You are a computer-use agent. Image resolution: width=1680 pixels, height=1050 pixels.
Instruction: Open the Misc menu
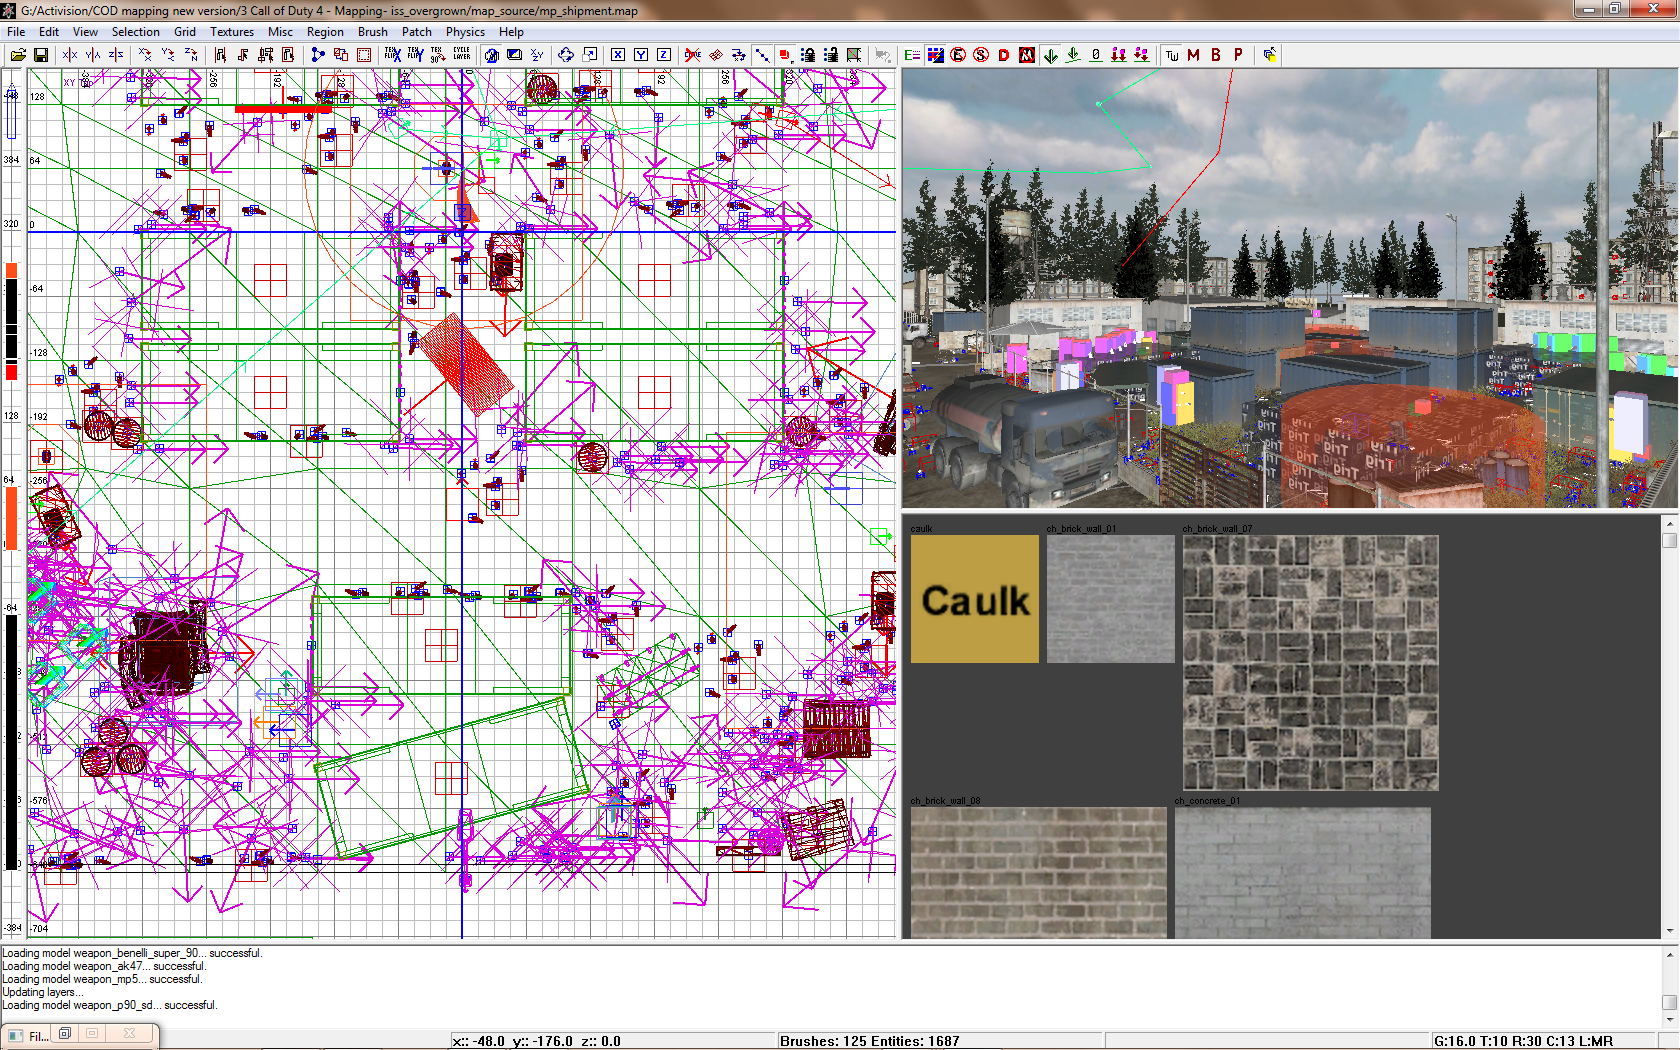pos(281,32)
